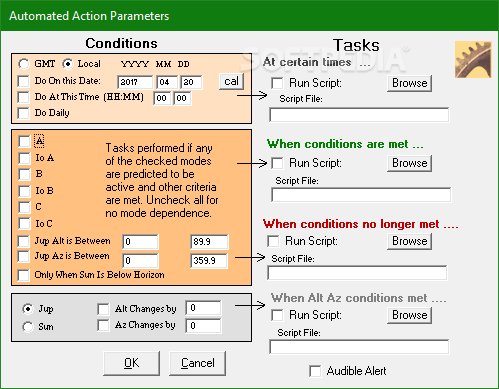This screenshot has height=389, width=499.
Task: Check the mode A checkbox
Action: coord(24,141)
